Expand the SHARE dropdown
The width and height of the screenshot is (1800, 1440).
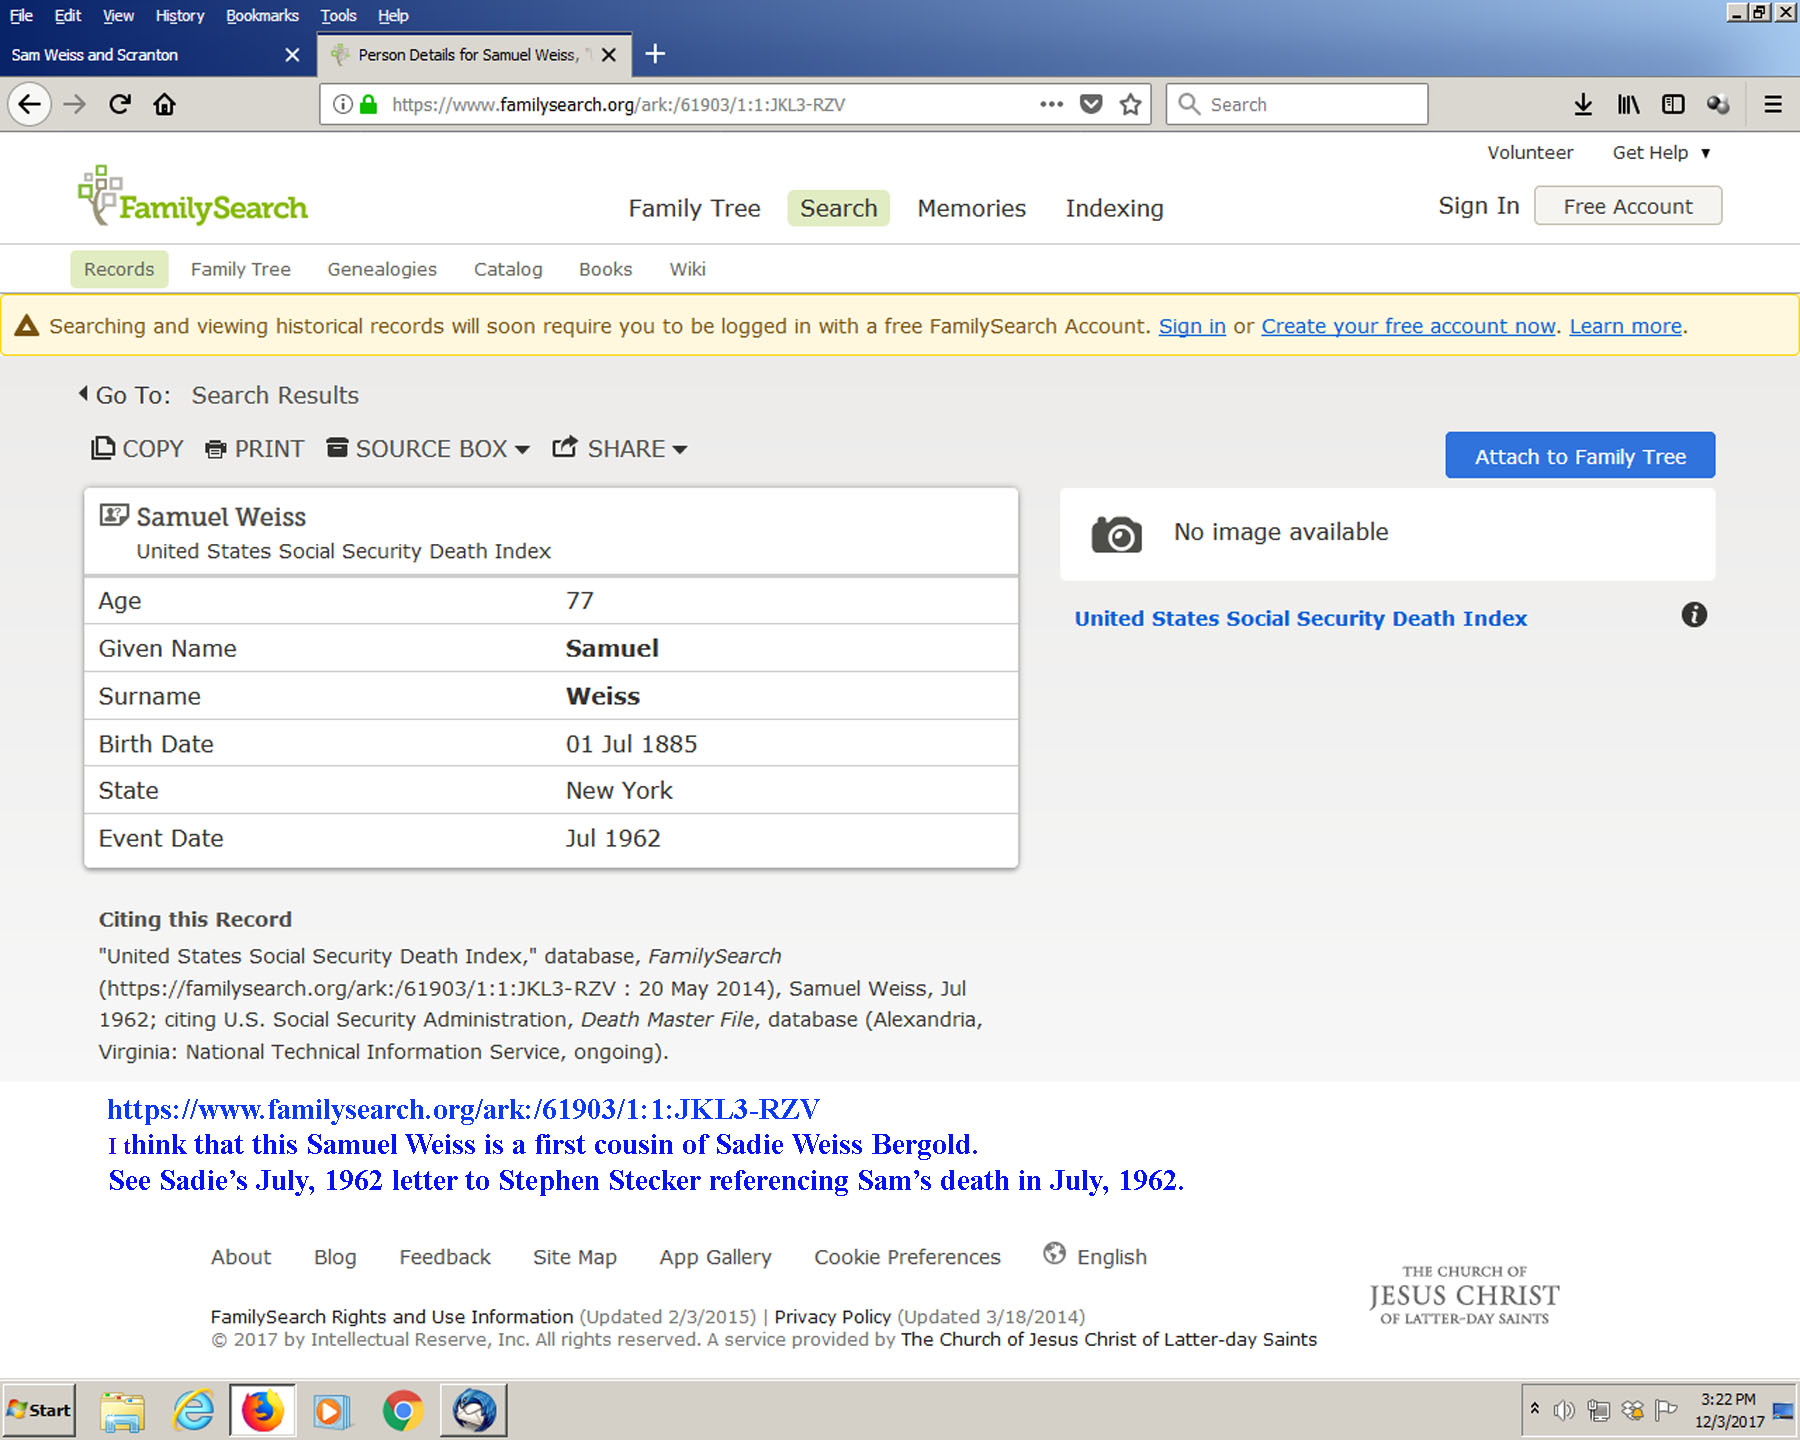pos(620,449)
